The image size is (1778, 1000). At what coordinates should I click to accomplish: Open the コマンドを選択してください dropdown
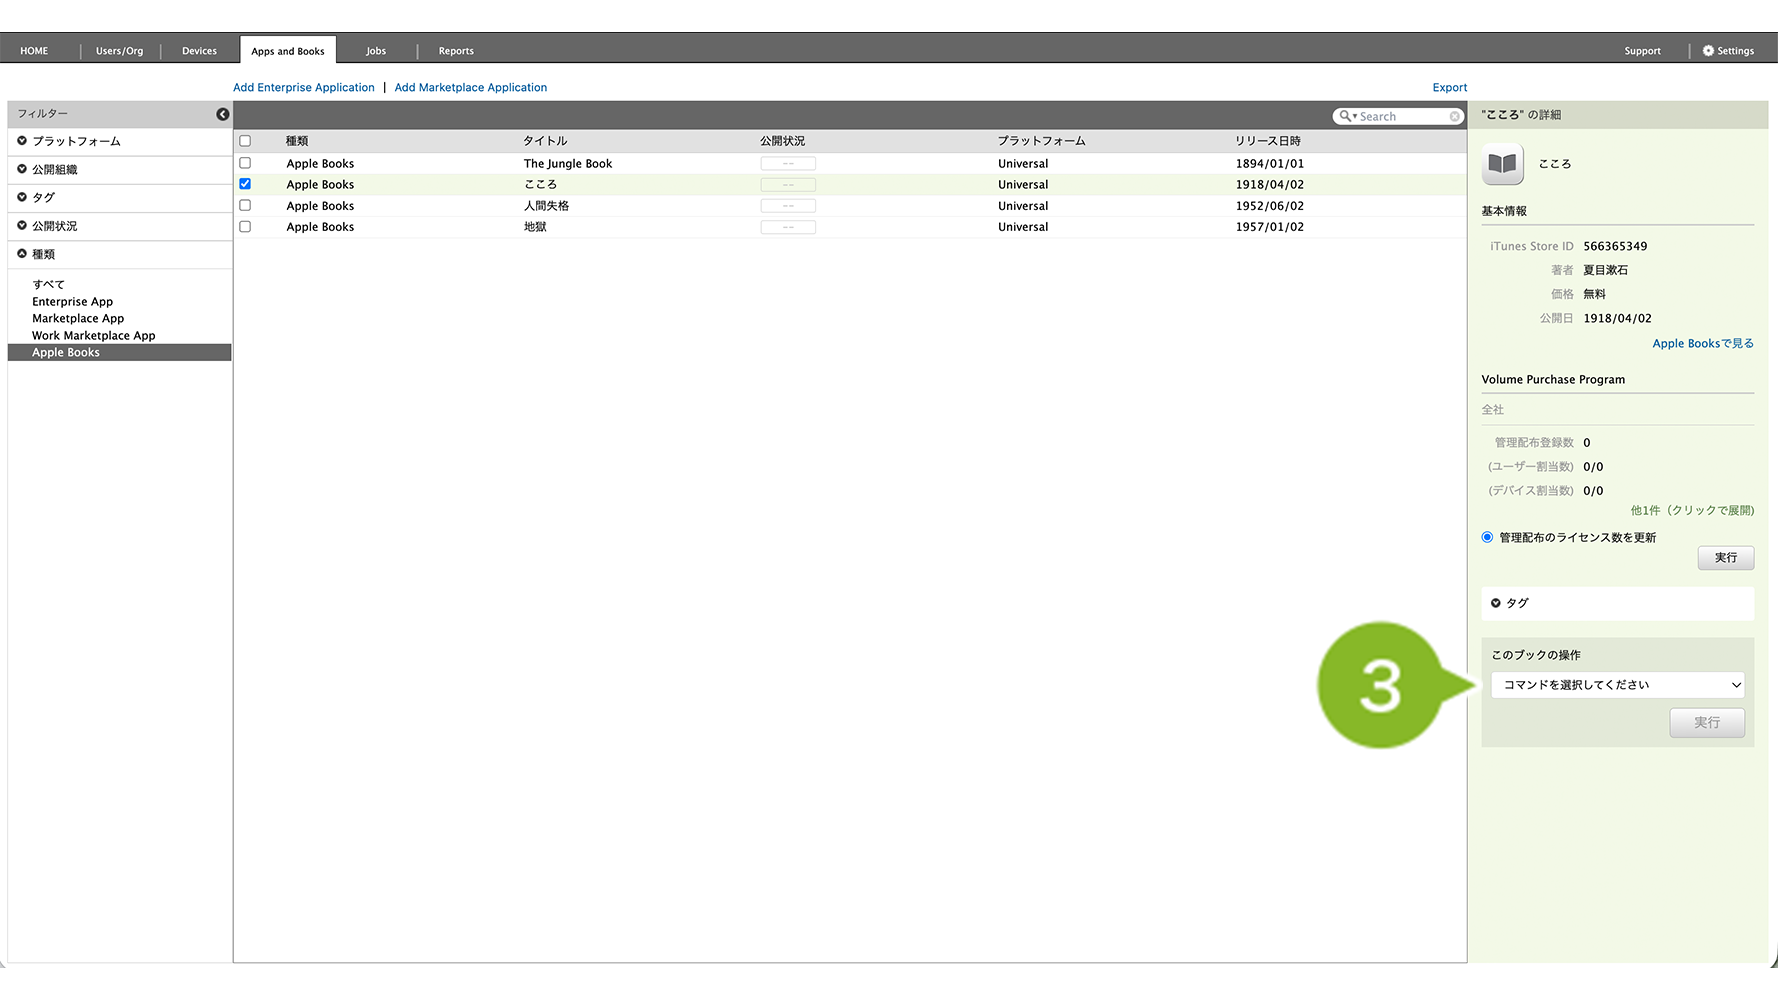pos(1617,685)
